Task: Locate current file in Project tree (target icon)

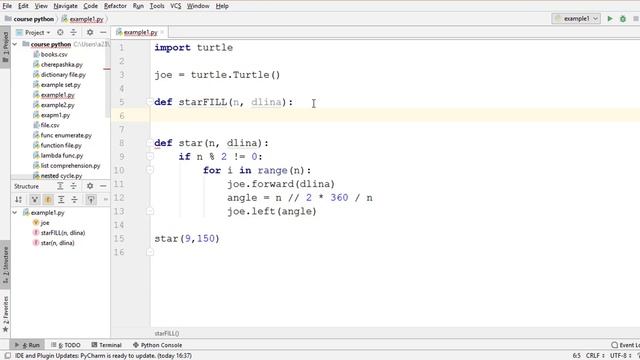Action: pos(60,32)
